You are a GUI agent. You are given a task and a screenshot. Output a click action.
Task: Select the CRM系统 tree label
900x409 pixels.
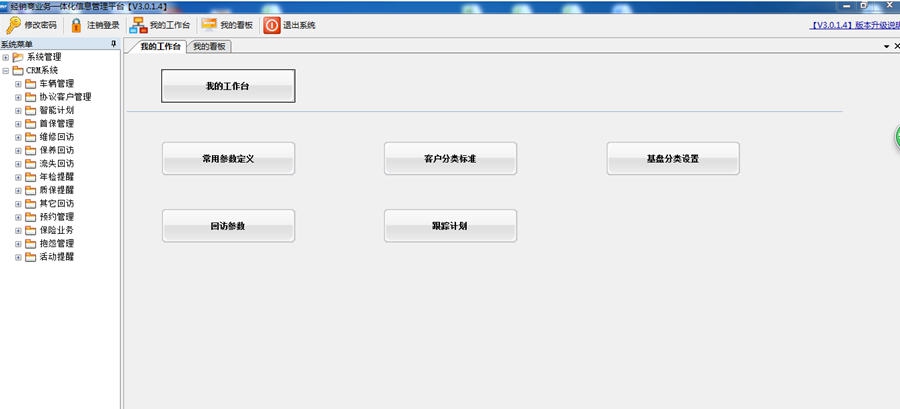[42, 71]
